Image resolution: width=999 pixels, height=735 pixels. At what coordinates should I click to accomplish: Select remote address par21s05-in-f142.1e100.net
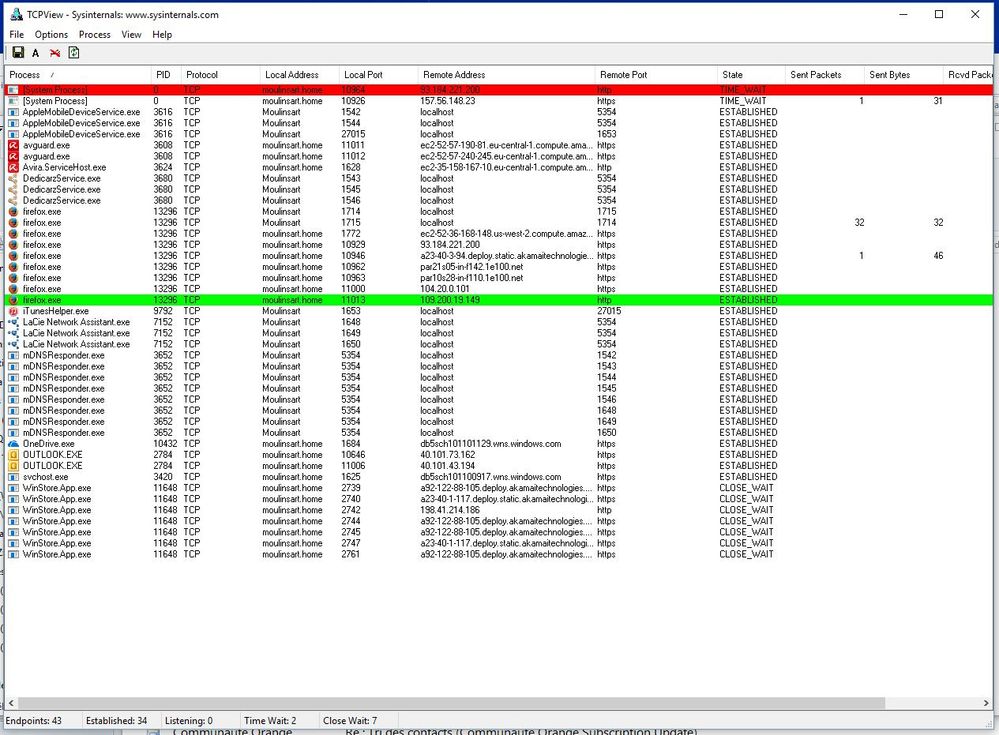[x=471, y=267]
